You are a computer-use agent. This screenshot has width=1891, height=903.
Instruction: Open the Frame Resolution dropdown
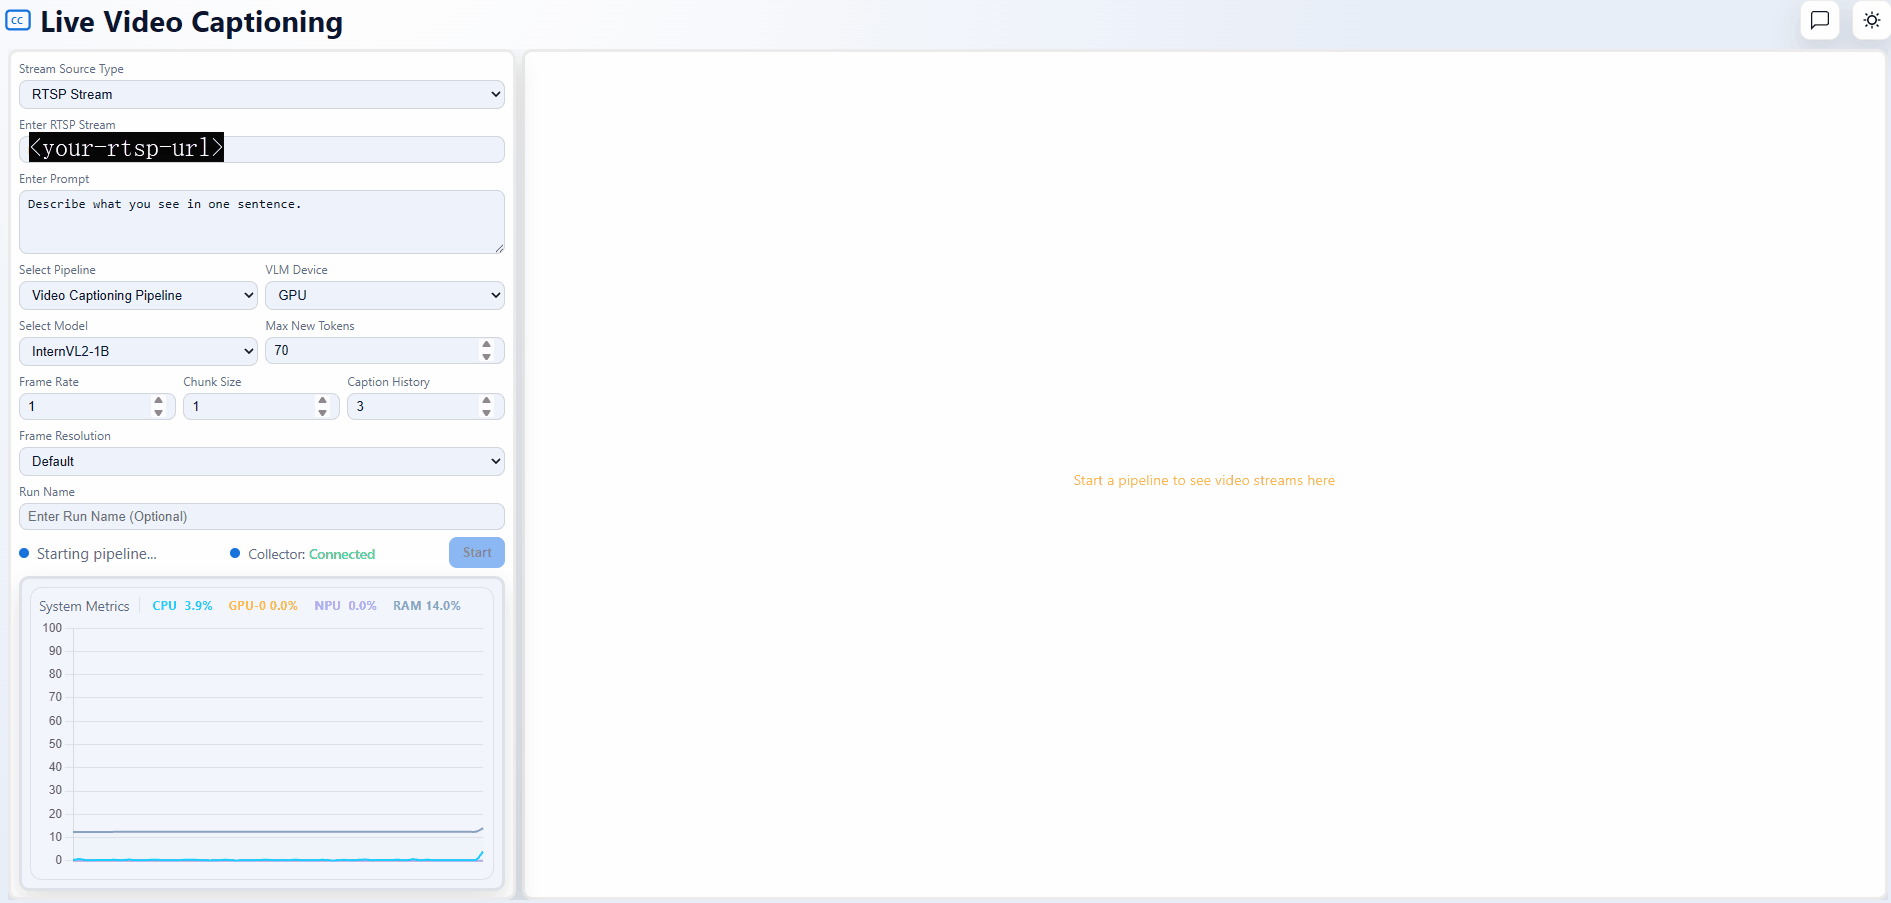pos(262,461)
